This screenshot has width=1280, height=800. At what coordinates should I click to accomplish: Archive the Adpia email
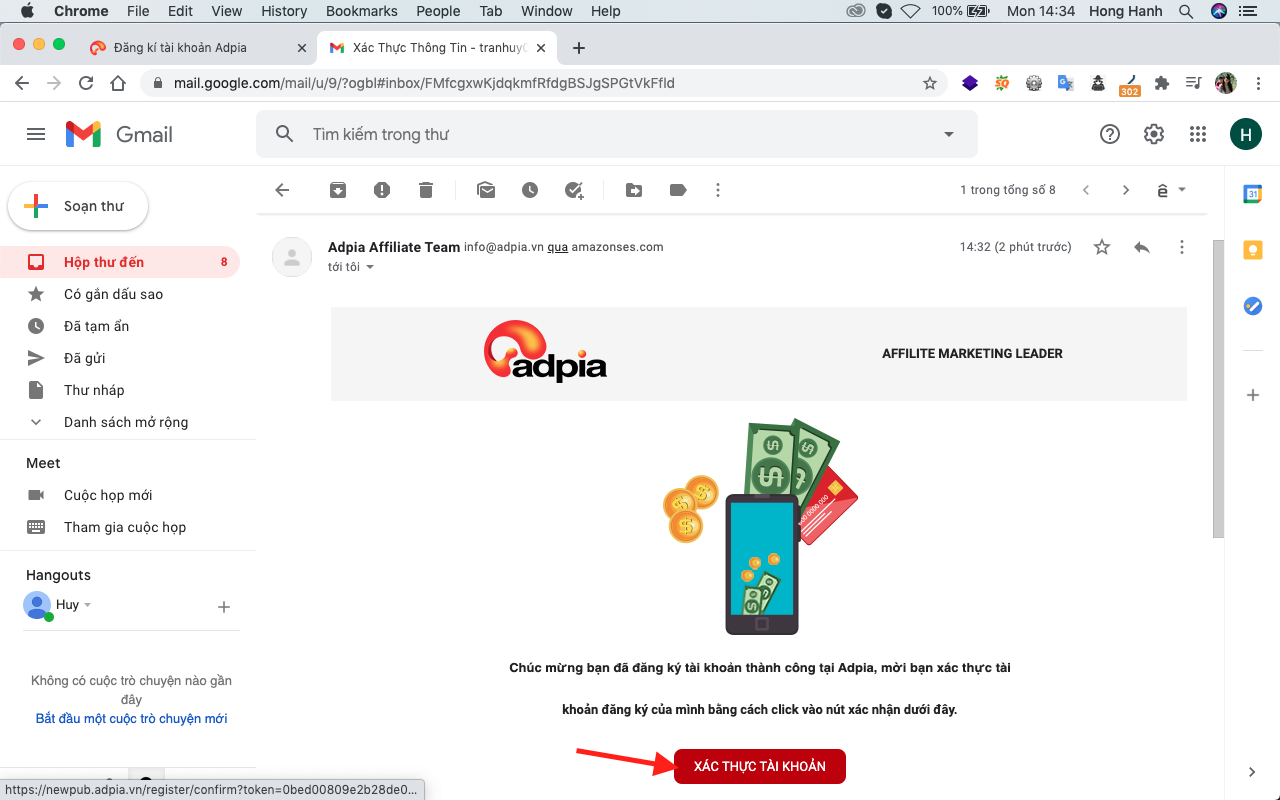pos(337,189)
